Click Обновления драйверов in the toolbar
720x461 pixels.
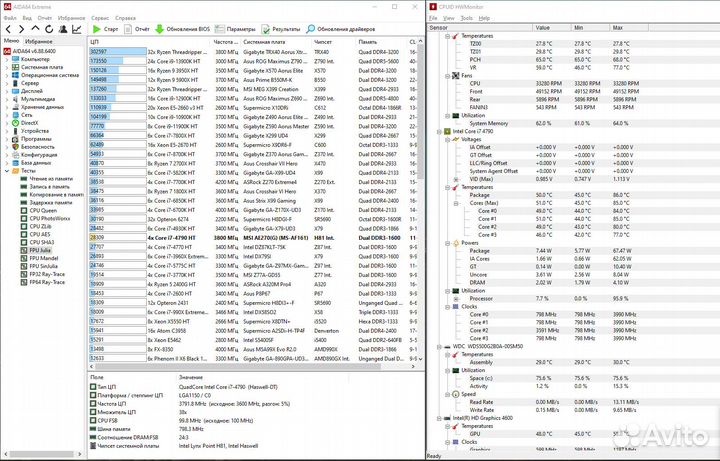(341, 29)
